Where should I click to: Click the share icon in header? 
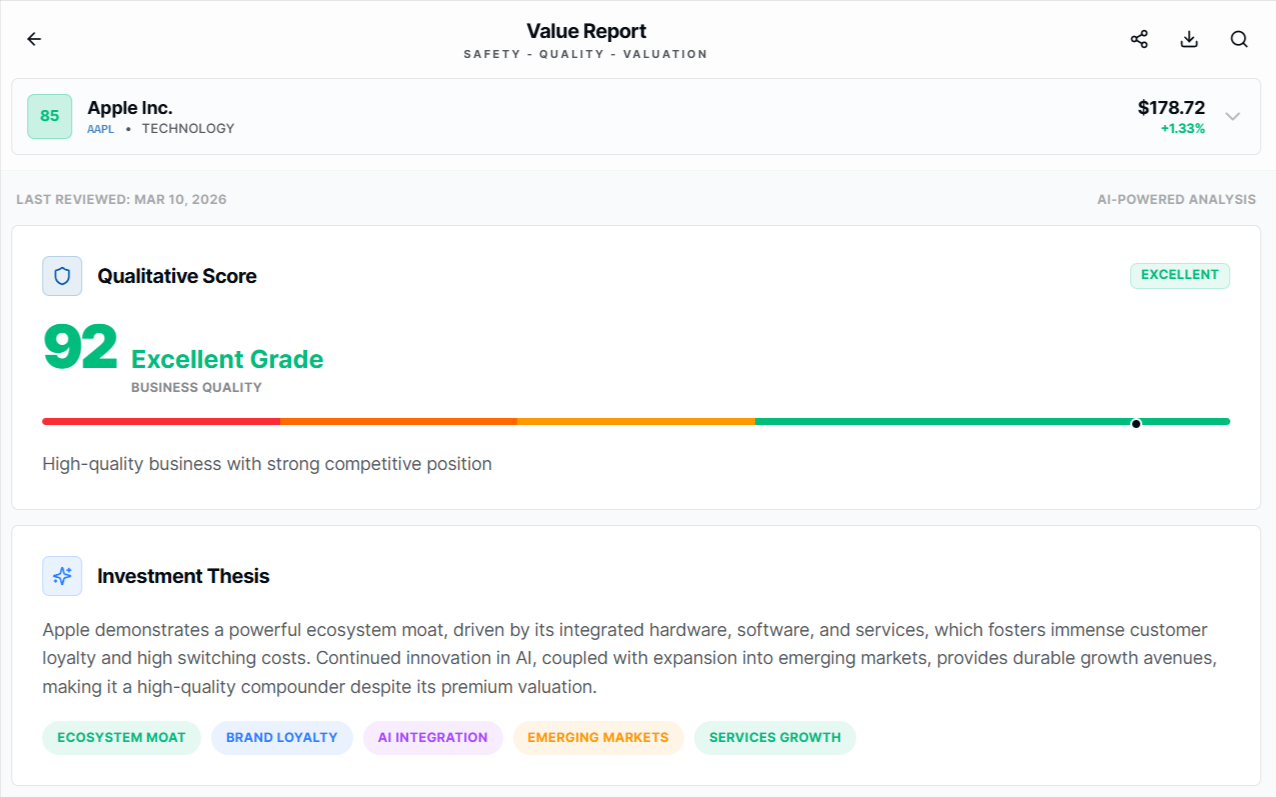pyautogui.click(x=1139, y=39)
